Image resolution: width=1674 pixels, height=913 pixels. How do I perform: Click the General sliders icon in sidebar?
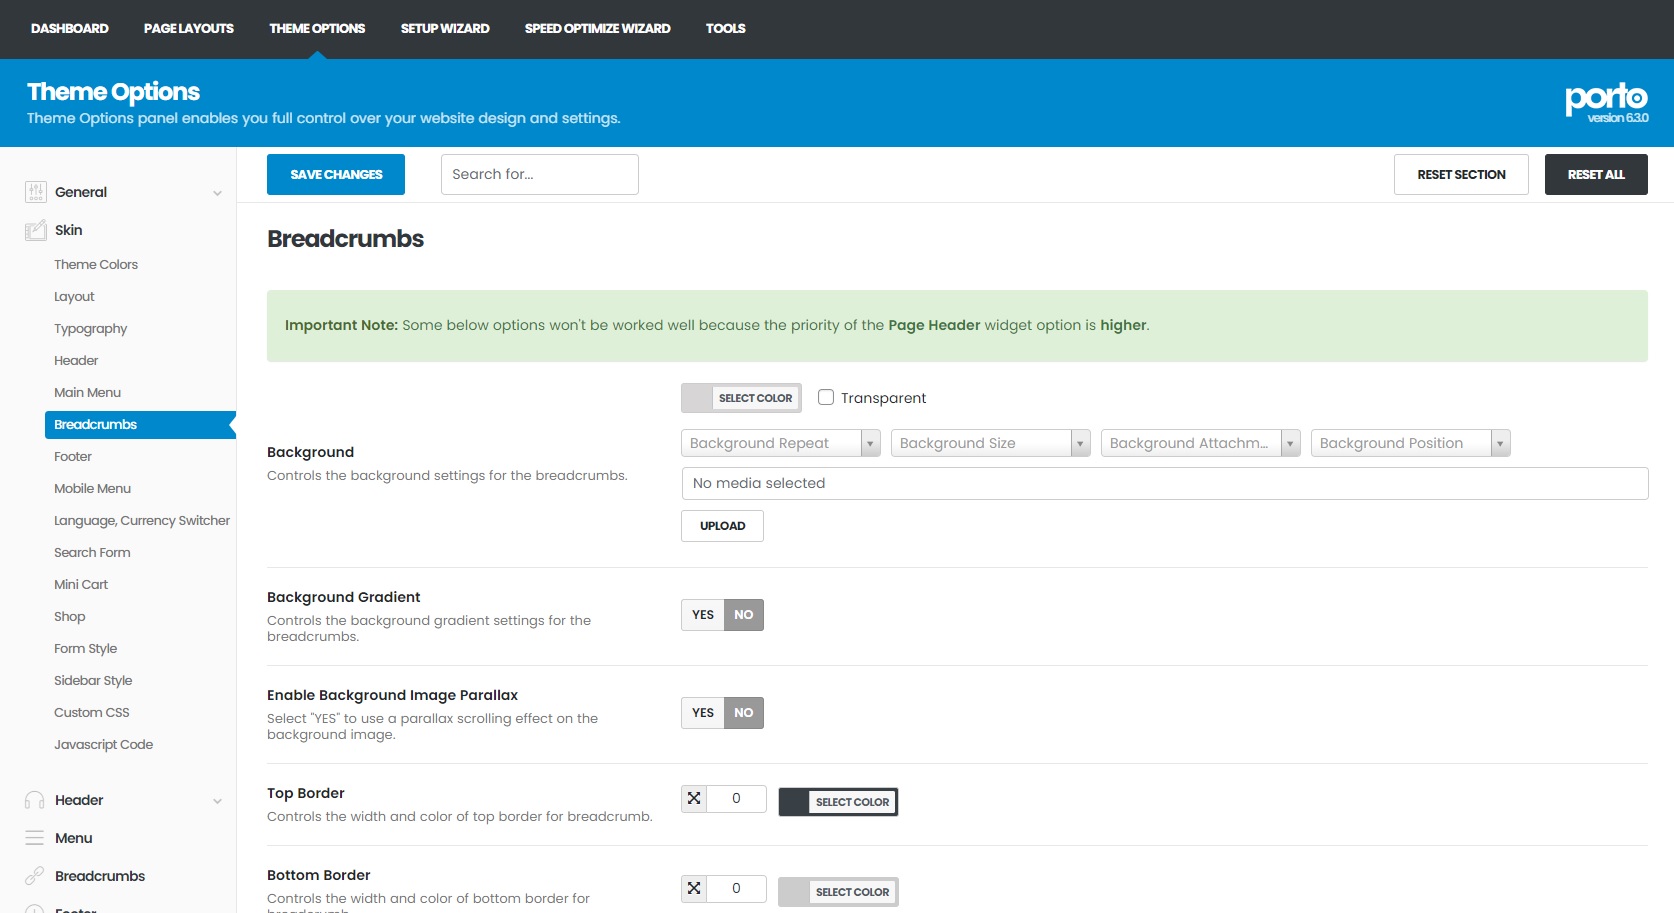coord(36,192)
